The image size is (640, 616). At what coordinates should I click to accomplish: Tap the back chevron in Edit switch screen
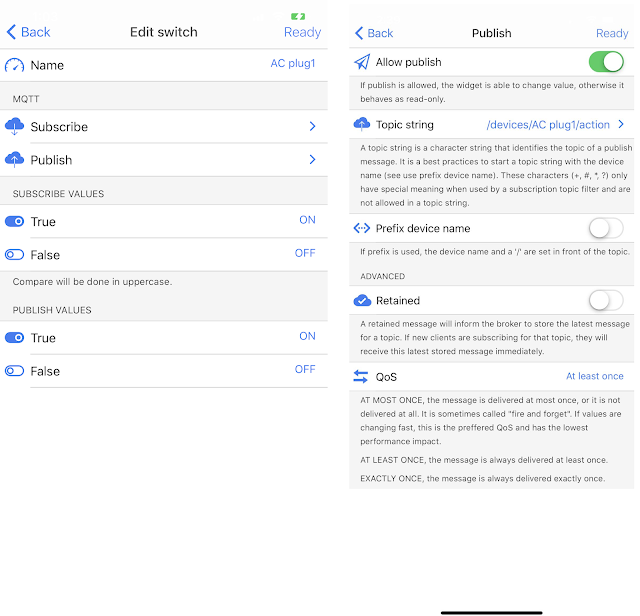[x=11, y=32]
